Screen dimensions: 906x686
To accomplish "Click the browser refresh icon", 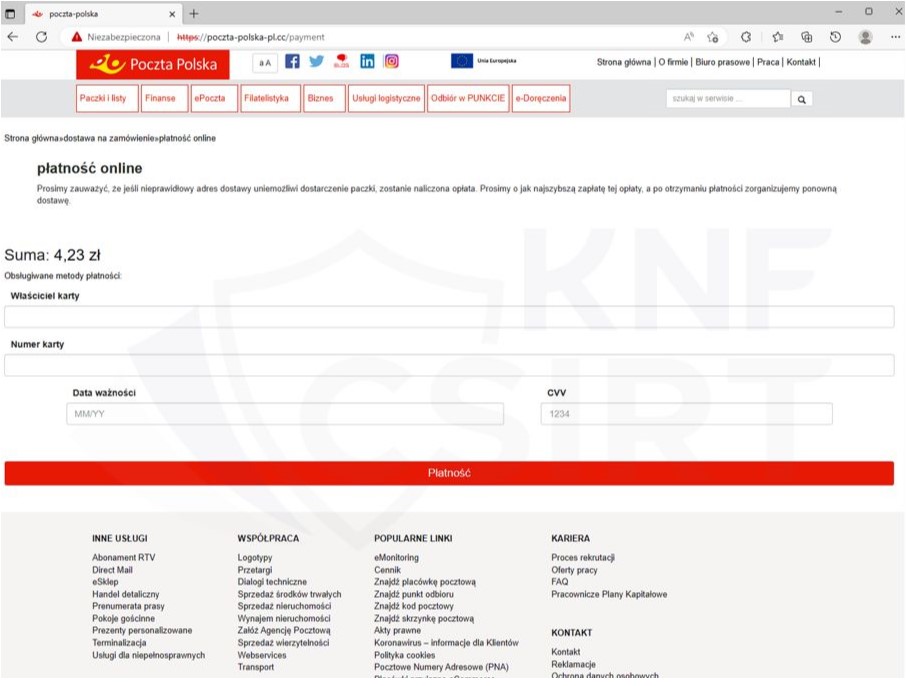I will pyautogui.click(x=41, y=37).
